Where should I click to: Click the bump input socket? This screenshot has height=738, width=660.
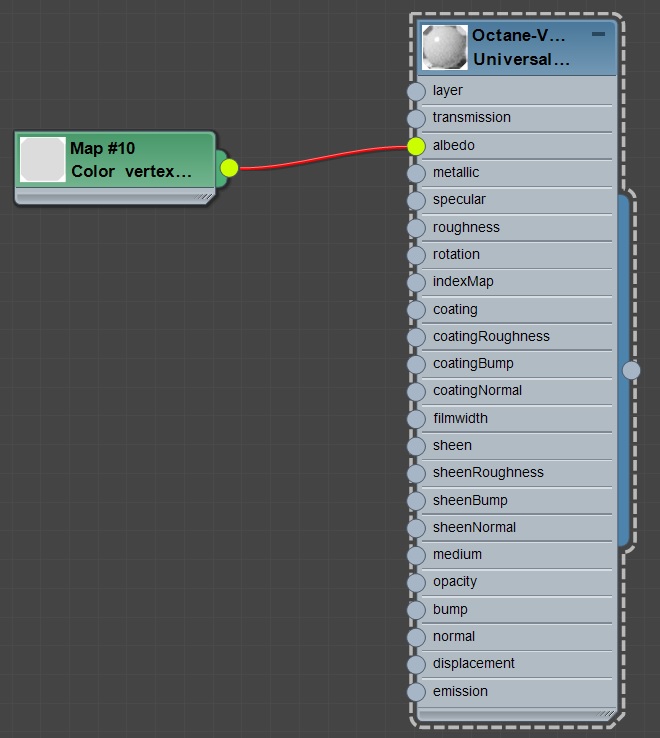pyautogui.click(x=416, y=610)
